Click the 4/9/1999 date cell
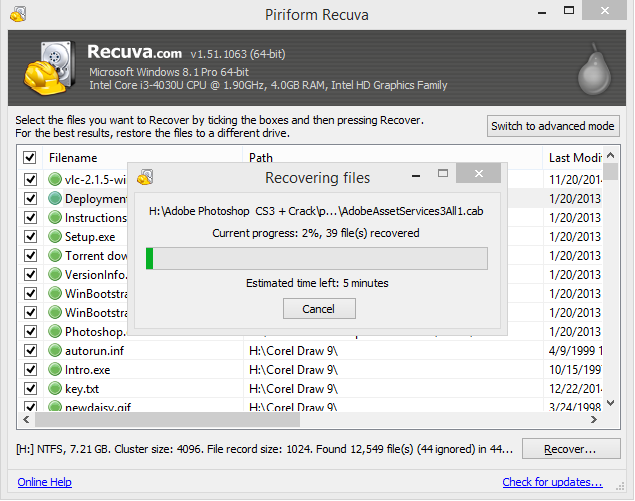Viewport: 635px width, 501px height. [575, 351]
